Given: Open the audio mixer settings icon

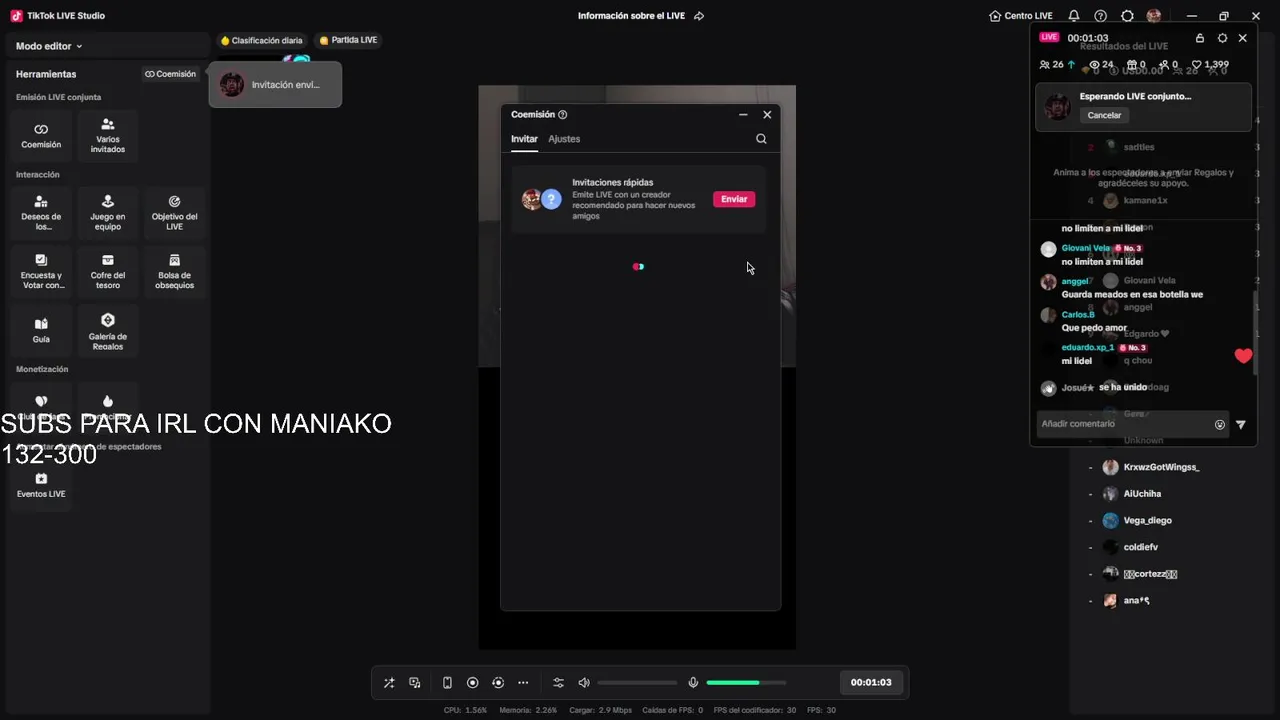Looking at the screenshot, I should click(x=558, y=683).
